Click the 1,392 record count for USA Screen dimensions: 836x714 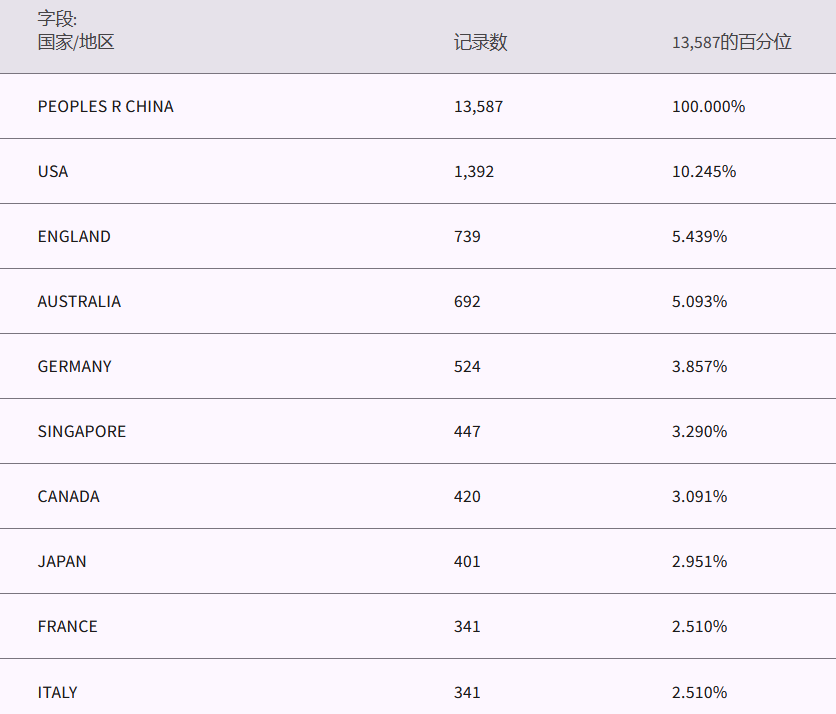pos(474,171)
